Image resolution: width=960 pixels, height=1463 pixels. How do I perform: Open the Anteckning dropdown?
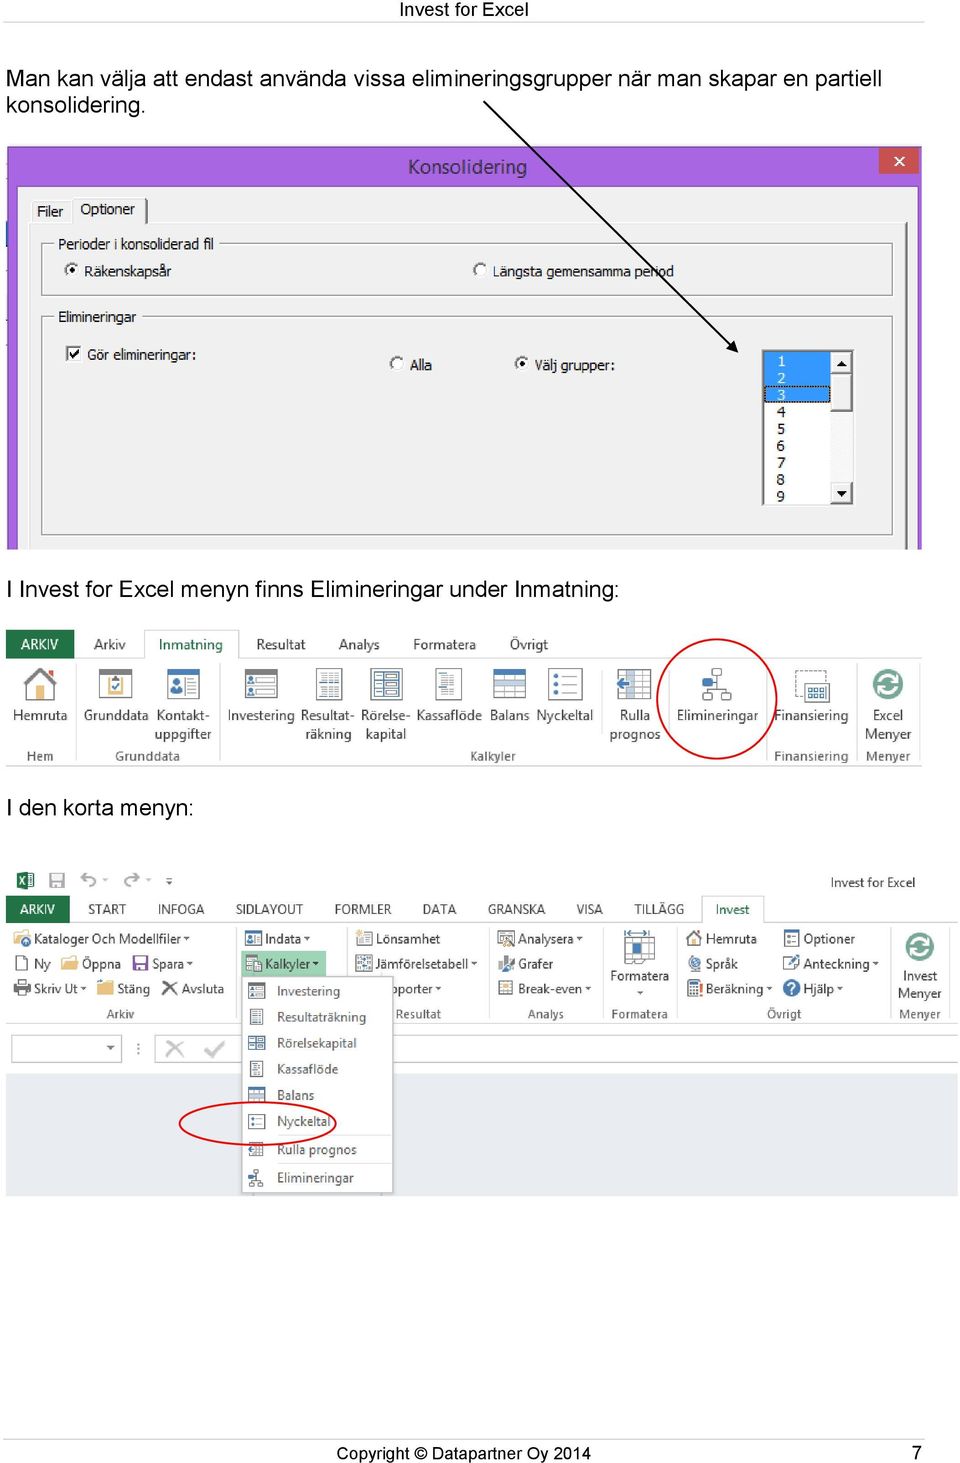pos(831,964)
